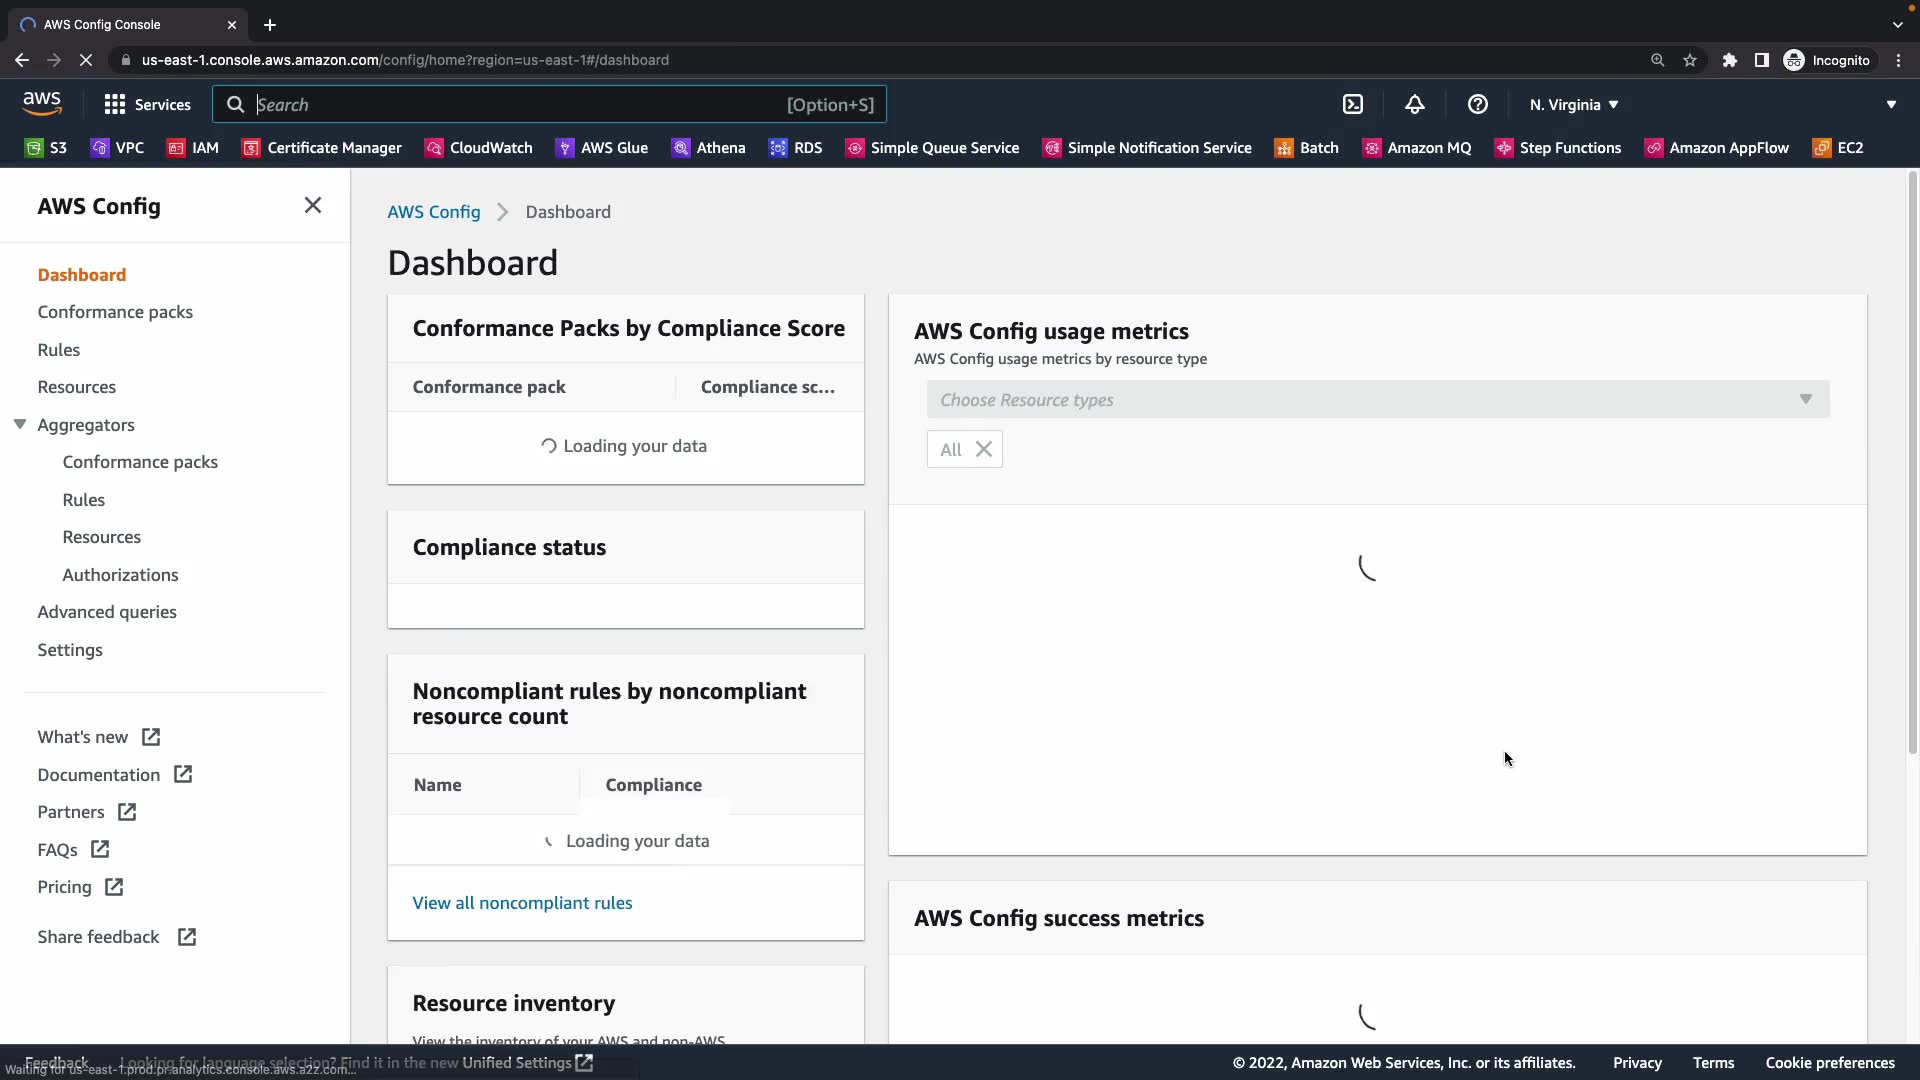This screenshot has width=1920, height=1080.
Task: Bookmark this page with the star icon
Action: pos(1690,60)
